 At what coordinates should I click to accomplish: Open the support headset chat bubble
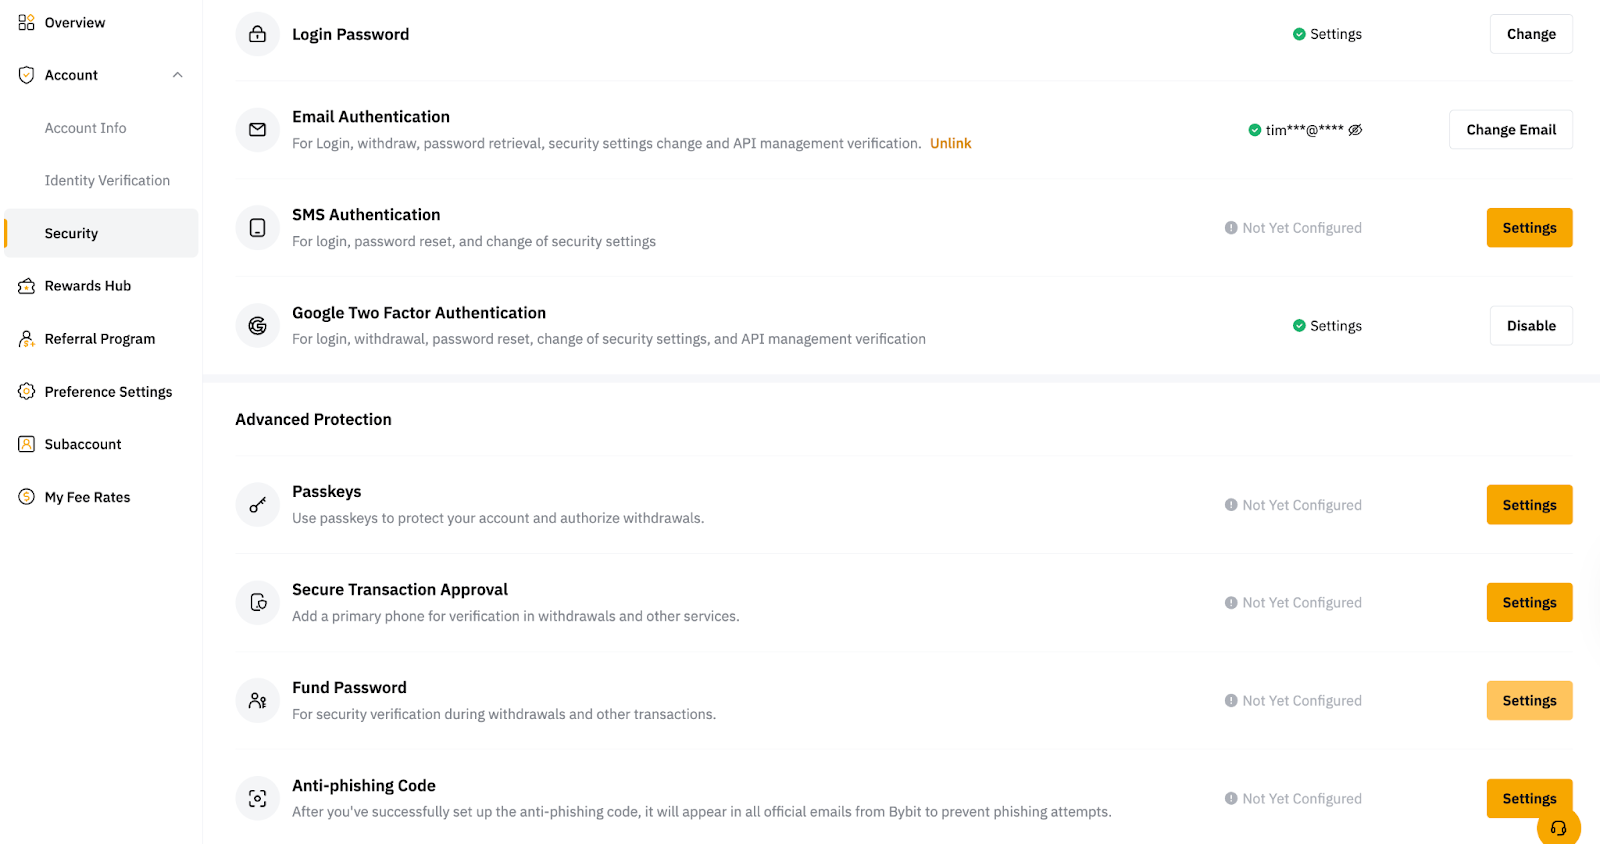tap(1558, 827)
